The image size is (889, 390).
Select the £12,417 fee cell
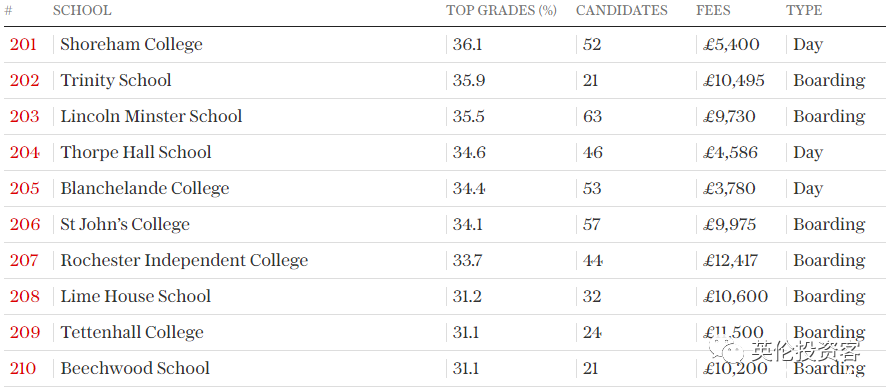pos(730,260)
